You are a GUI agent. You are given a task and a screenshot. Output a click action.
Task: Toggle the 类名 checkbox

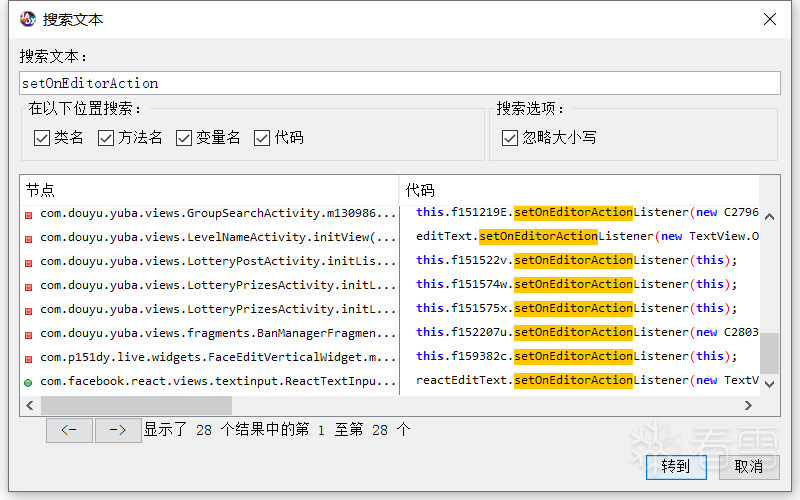coord(41,138)
